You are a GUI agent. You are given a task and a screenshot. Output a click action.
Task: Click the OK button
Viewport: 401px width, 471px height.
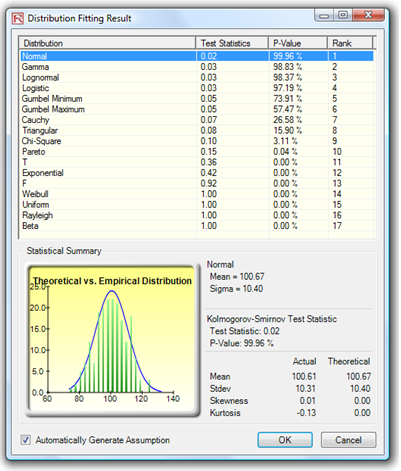pyautogui.click(x=285, y=440)
